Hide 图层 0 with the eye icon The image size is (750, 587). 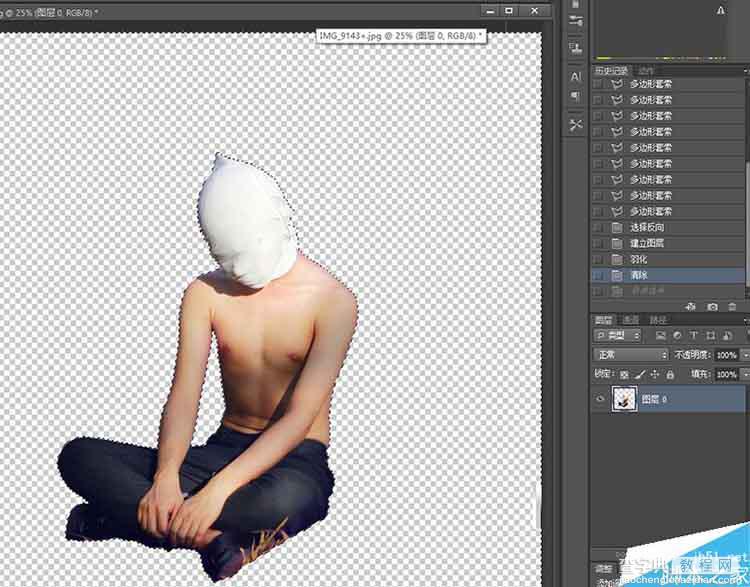tap(600, 399)
